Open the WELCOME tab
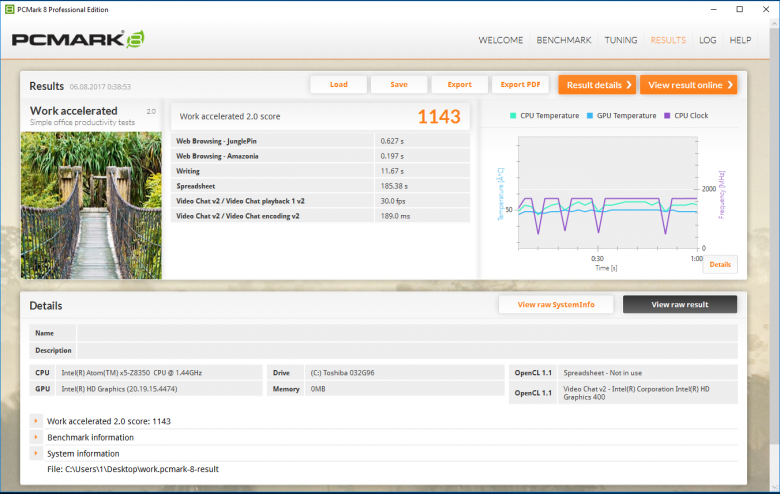This screenshot has height=494, width=780. pyautogui.click(x=500, y=40)
